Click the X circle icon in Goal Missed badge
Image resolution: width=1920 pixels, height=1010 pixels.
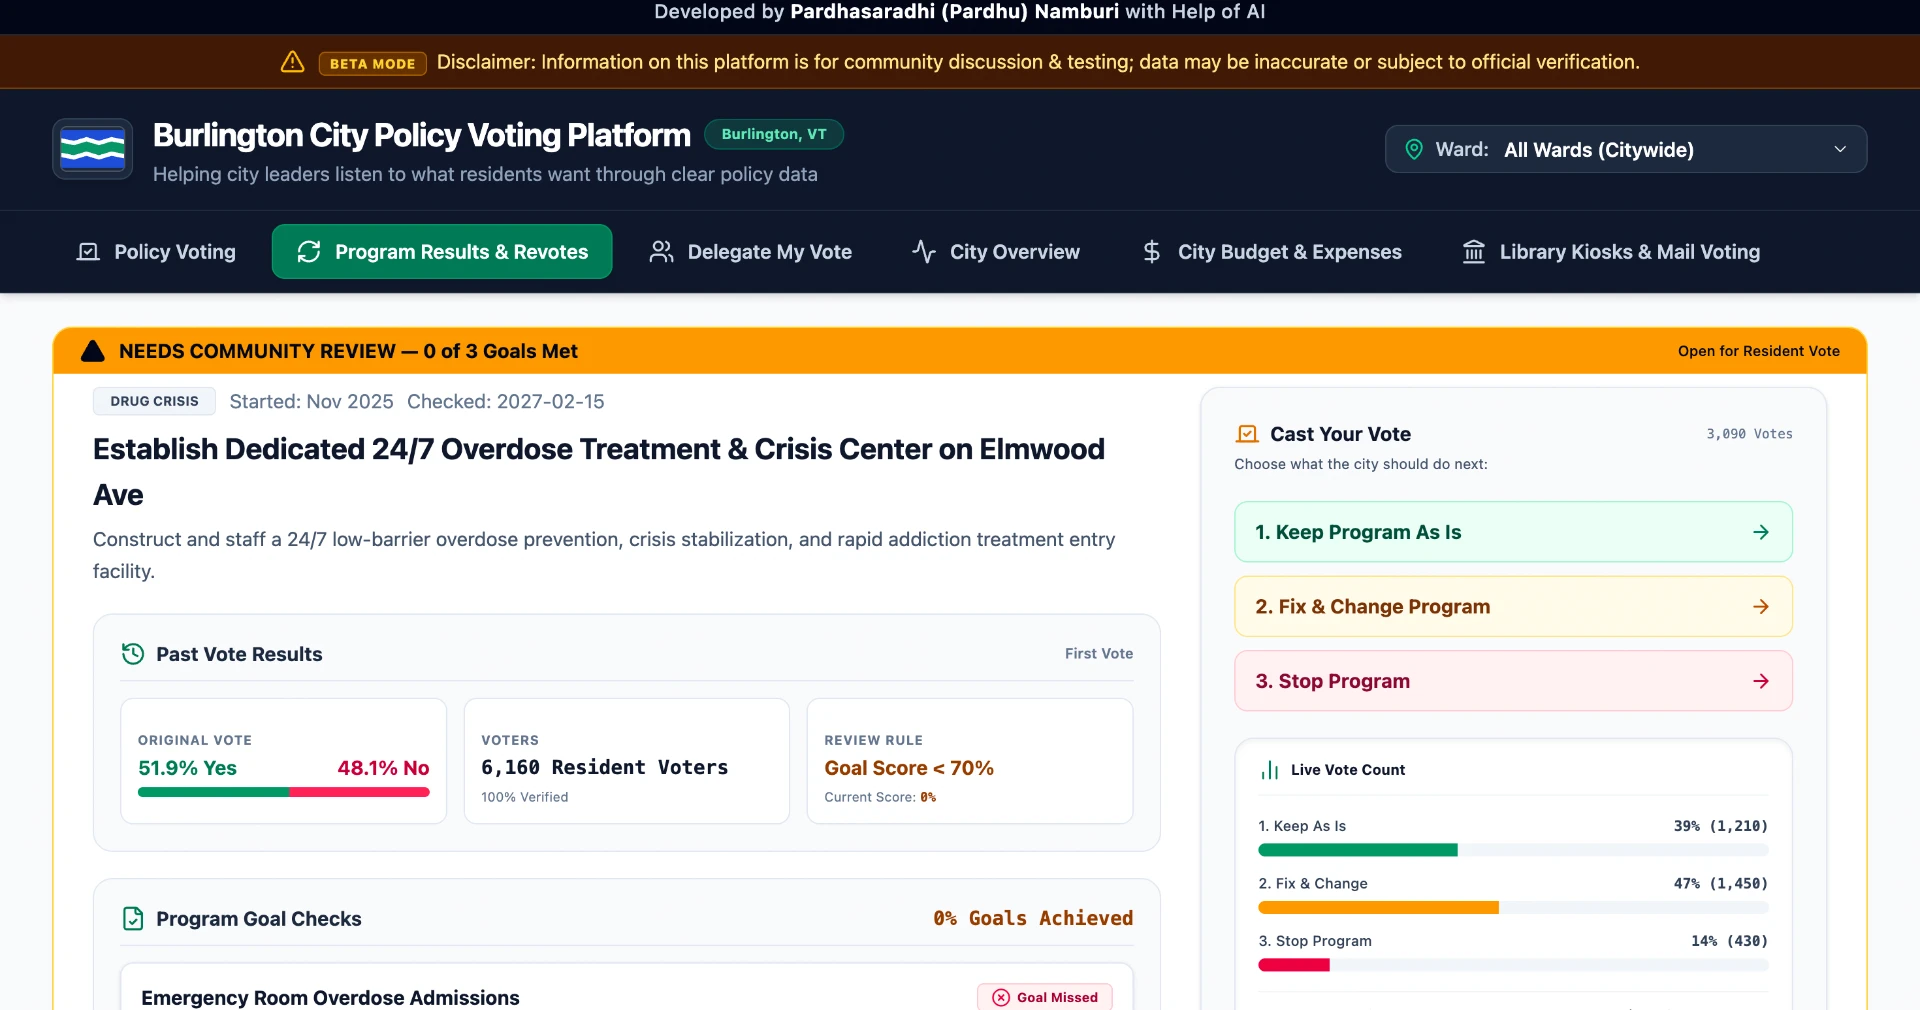pos(1001,998)
